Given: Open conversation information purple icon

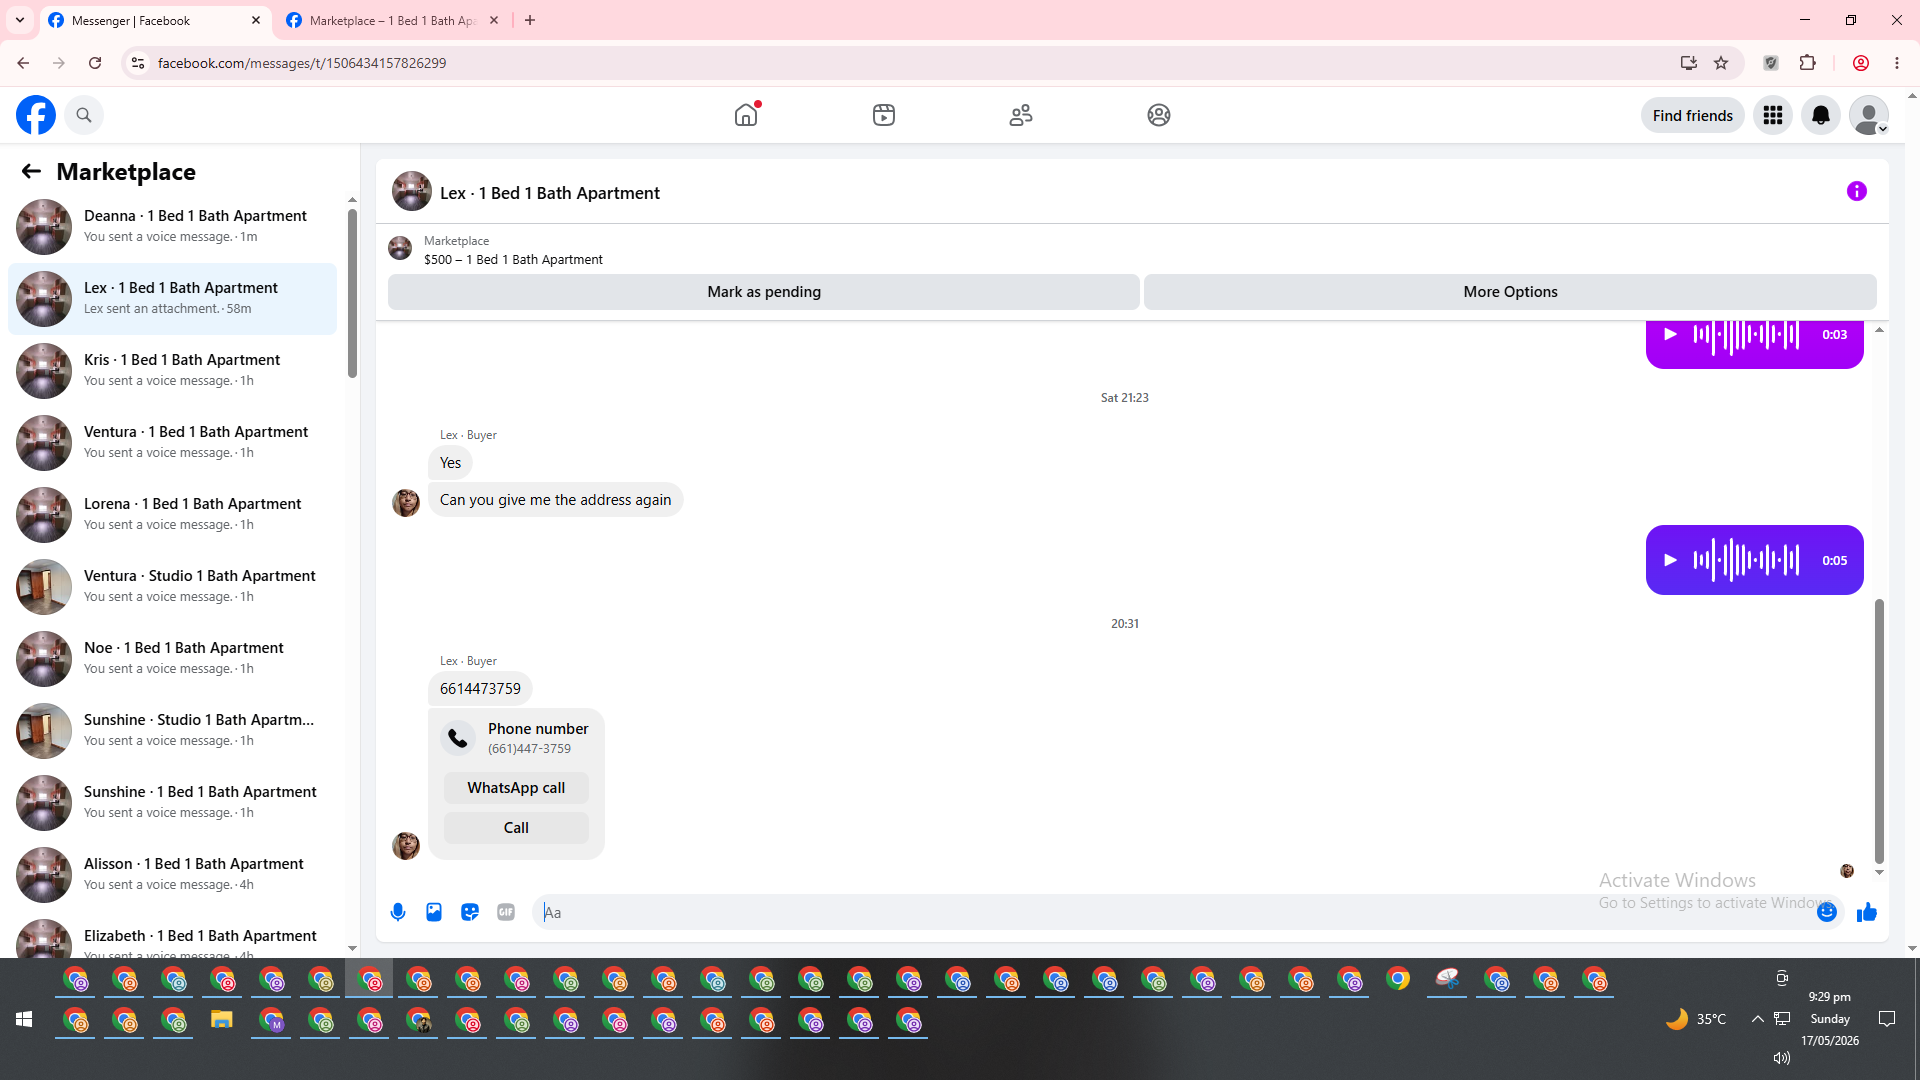Looking at the screenshot, I should (x=1857, y=191).
